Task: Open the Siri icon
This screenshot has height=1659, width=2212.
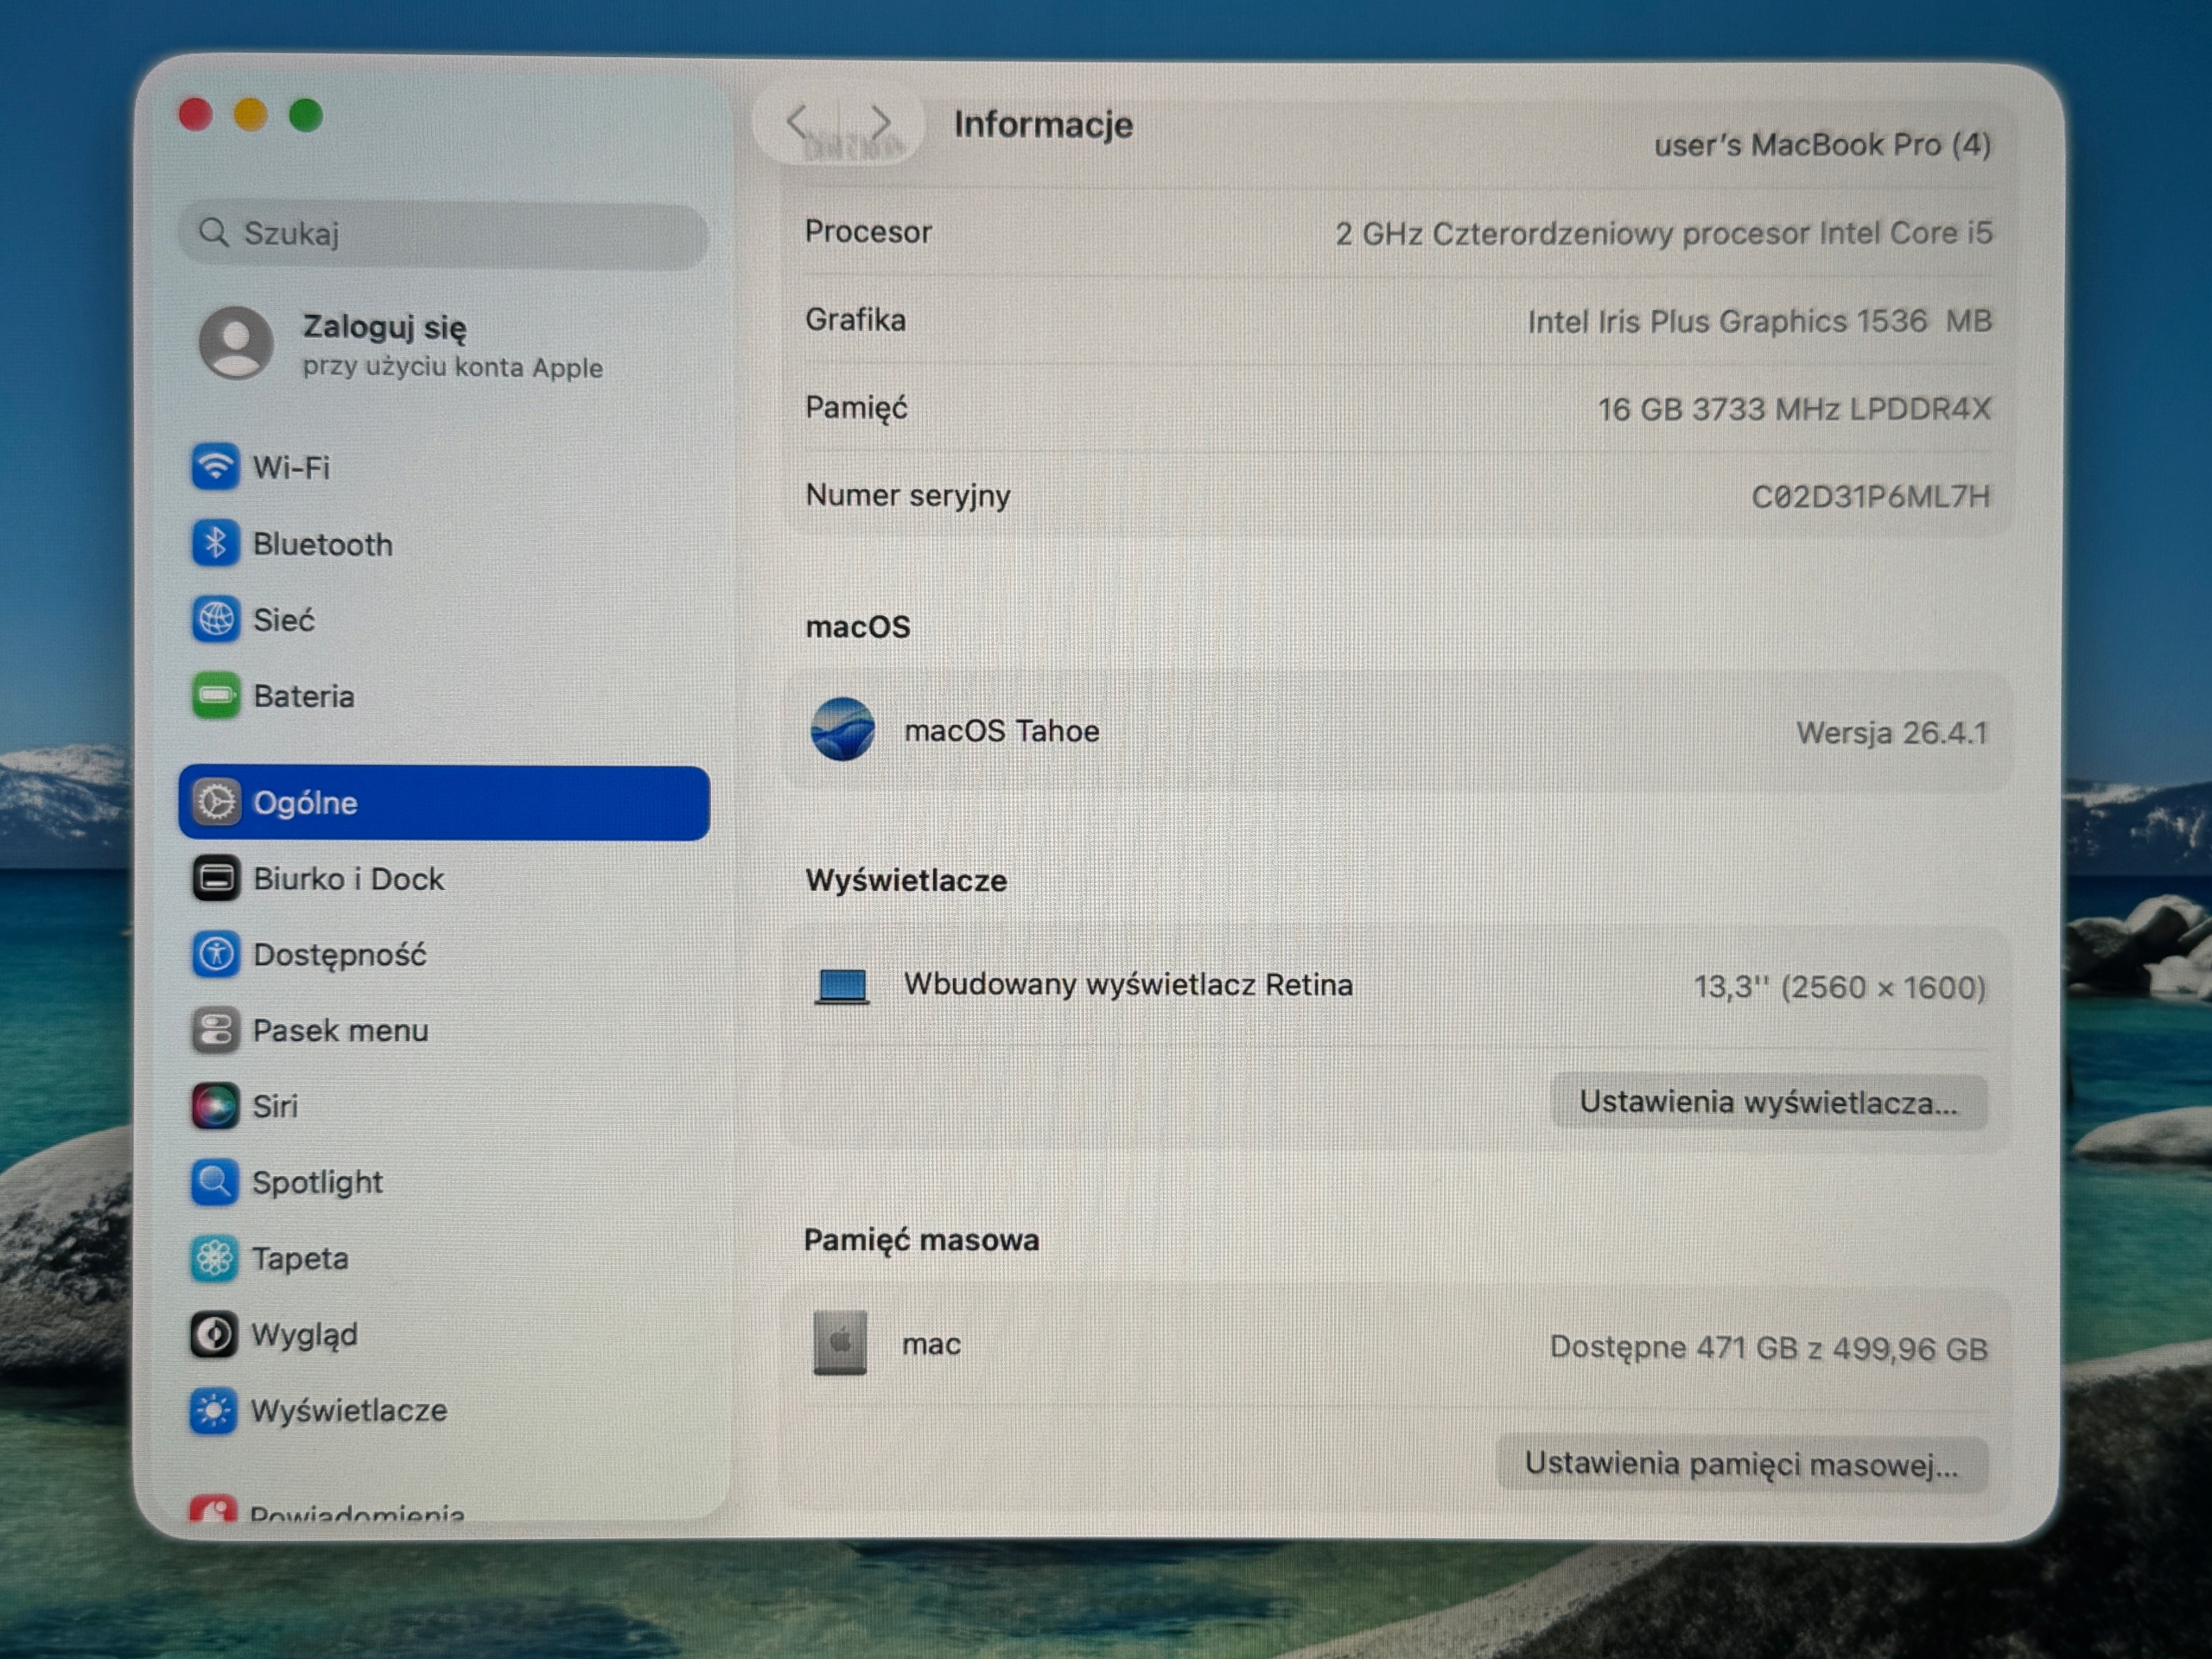Action: tap(215, 1106)
